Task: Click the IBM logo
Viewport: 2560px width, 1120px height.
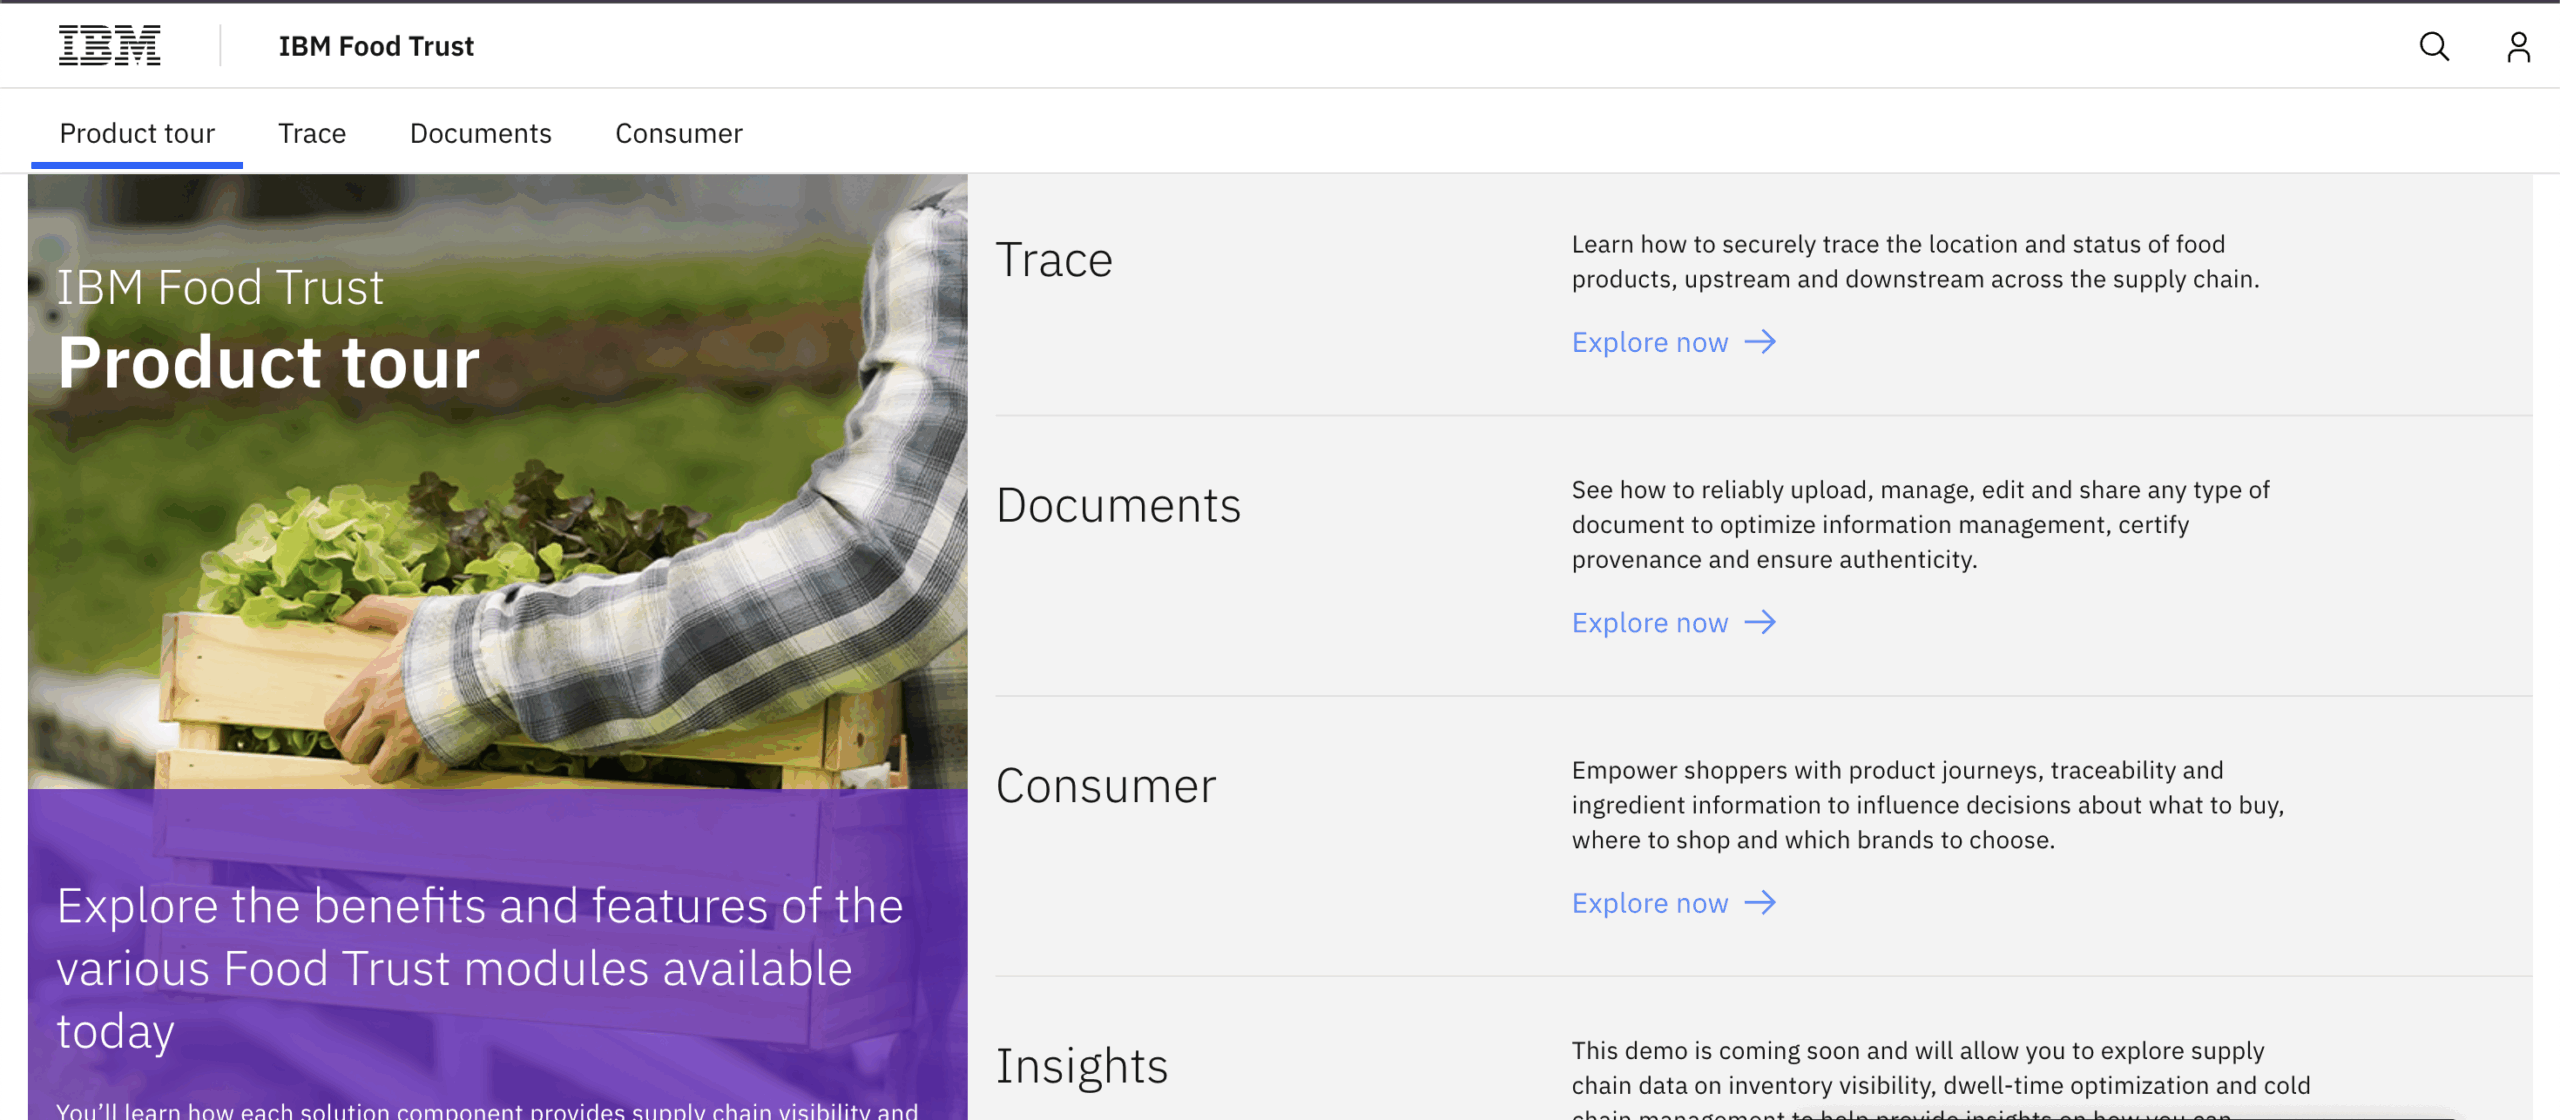Action: coord(109,46)
